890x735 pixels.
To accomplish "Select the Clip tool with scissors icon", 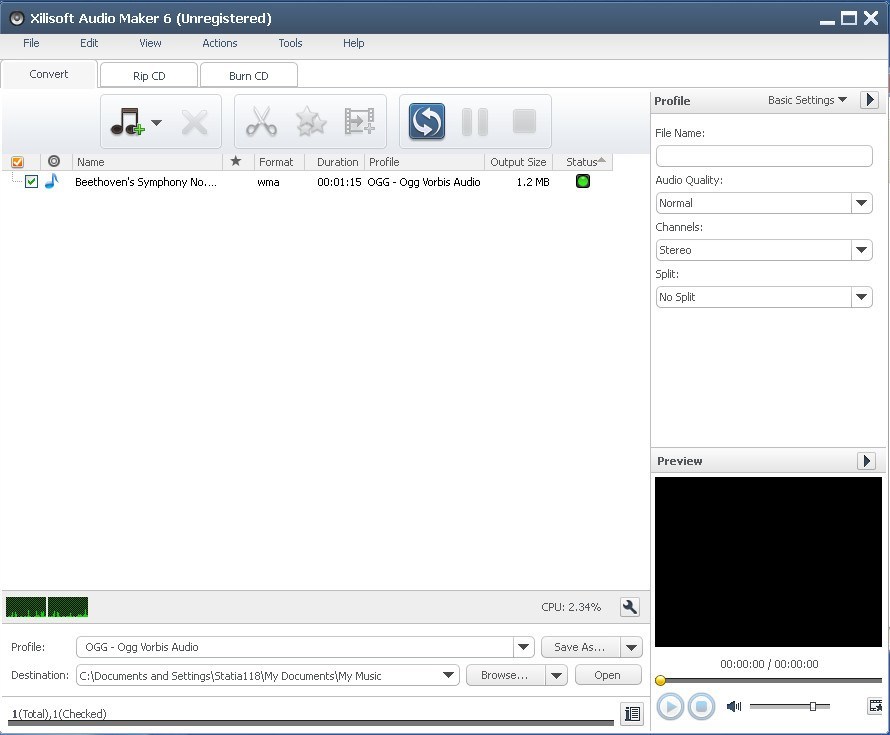I will coord(261,120).
